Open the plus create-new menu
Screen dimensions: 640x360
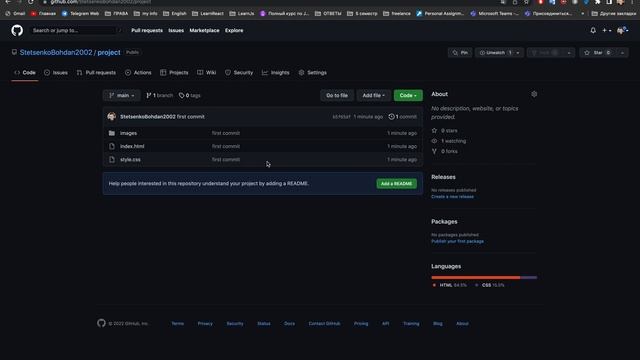[607, 30]
